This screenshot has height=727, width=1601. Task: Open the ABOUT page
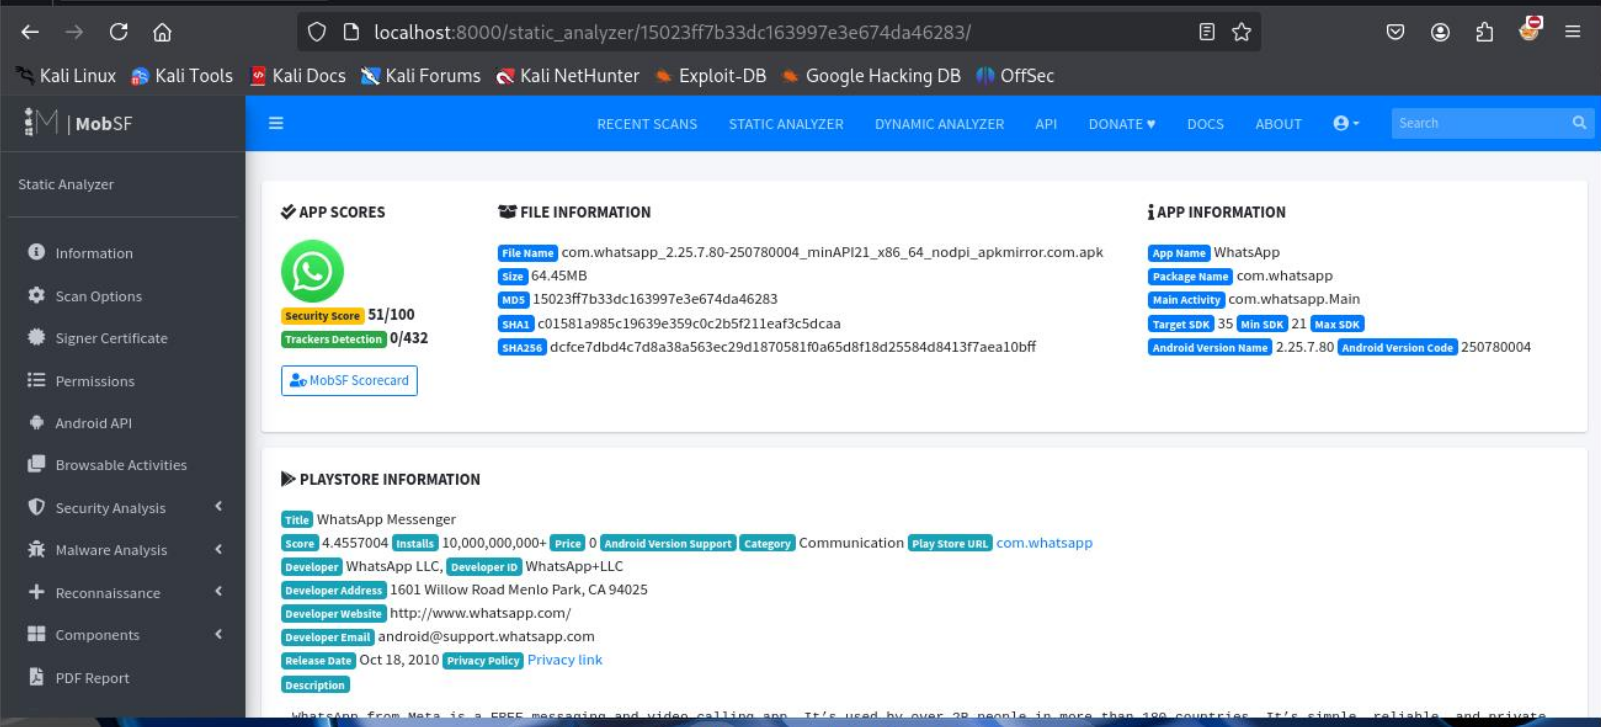click(1278, 124)
